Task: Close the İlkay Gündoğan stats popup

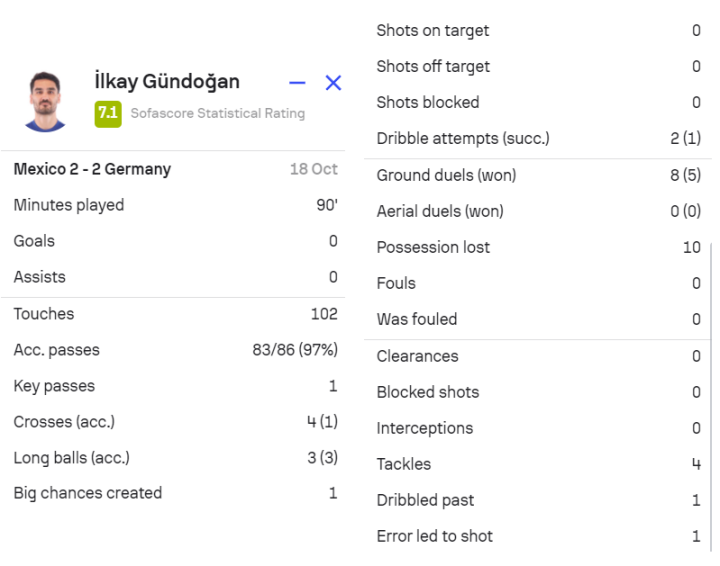Action: point(333,83)
